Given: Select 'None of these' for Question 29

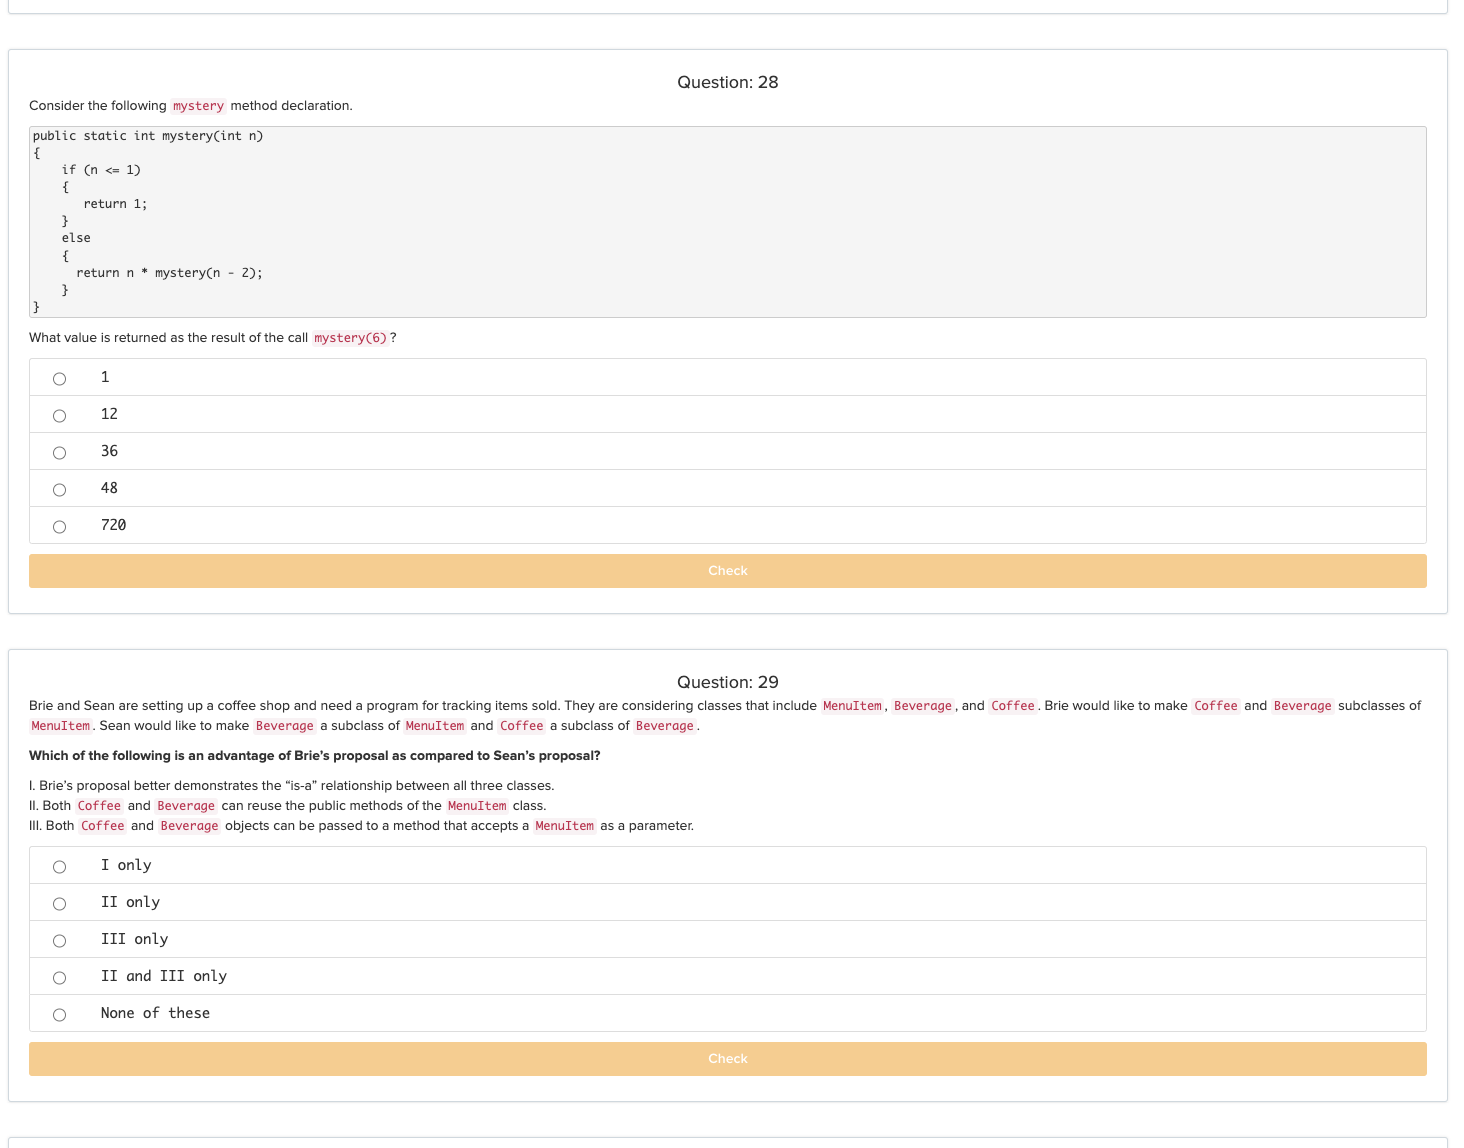Looking at the screenshot, I should [x=58, y=1014].
